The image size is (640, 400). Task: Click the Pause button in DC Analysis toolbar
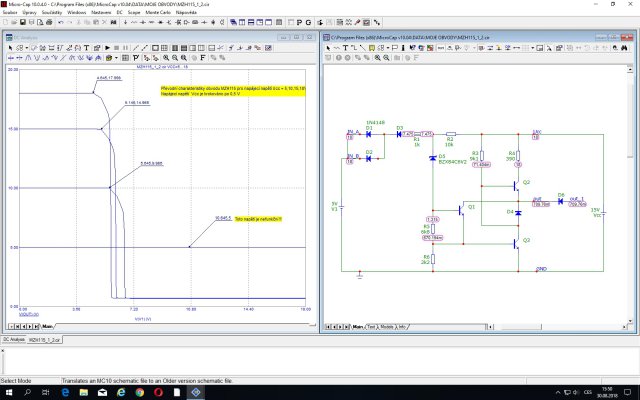point(125,48)
